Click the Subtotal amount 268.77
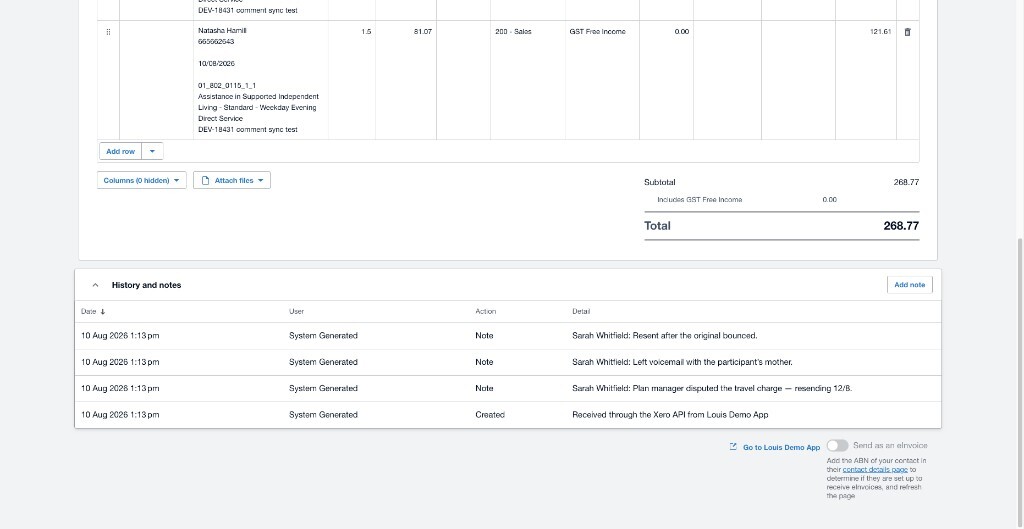Image resolution: width=1024 pixels, height=529 pixels. coord(906,182)
